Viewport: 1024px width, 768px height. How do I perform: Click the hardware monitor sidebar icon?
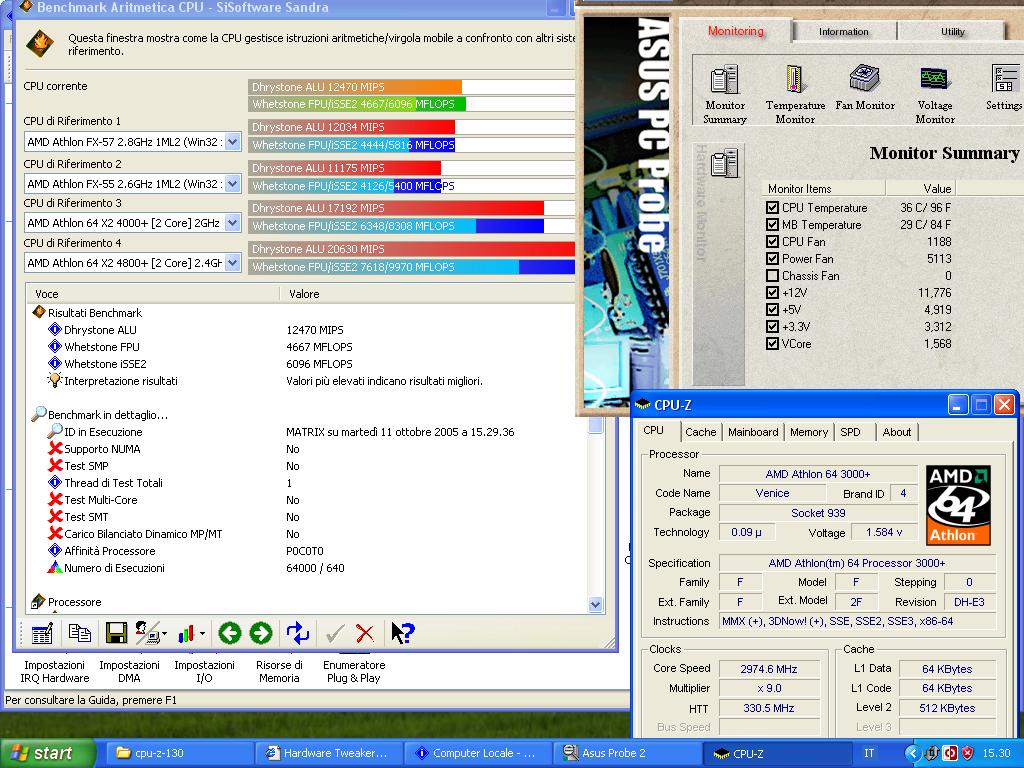(724, 163)
